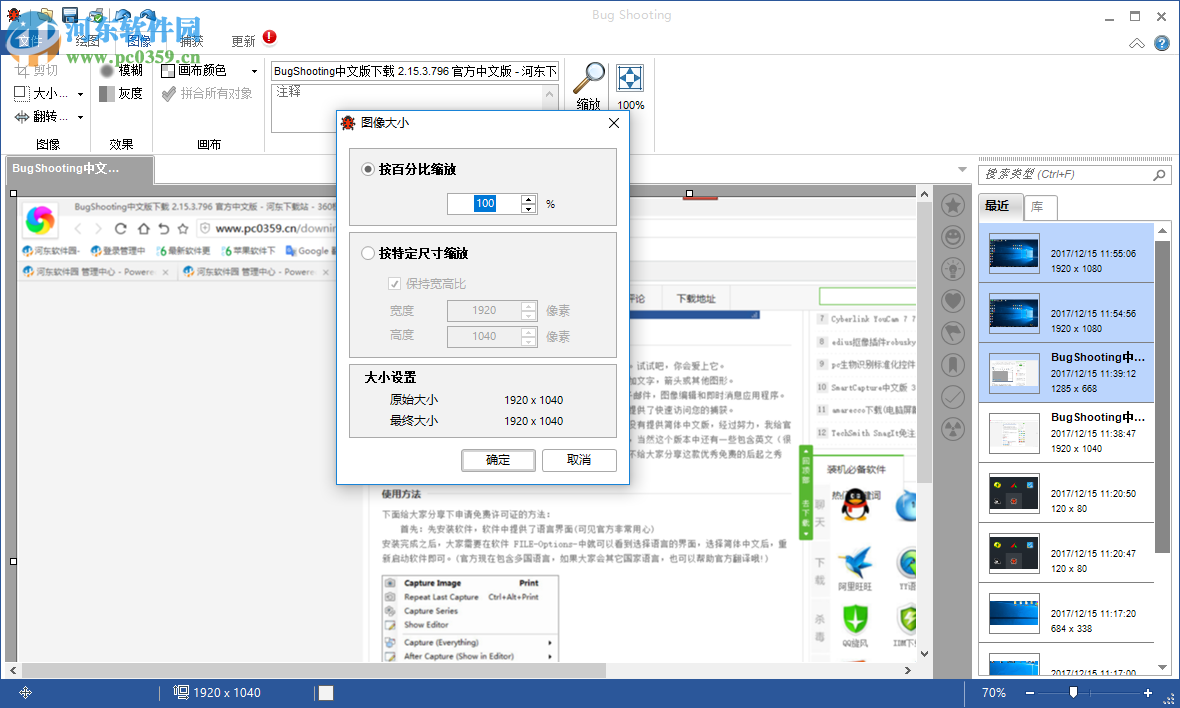Apply the 灰度 (grayscale) effect icon
Viewport: 1180px width, 708px height.
coord(107,94)
